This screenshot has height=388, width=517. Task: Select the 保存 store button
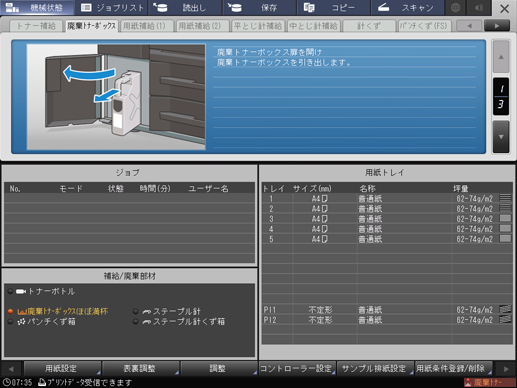point(259,7)
